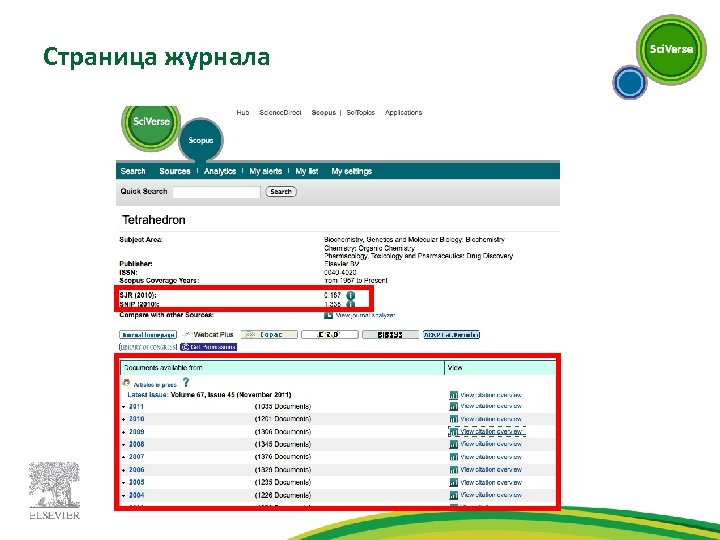
Task: Click the Copac button
Action: coord(269,335)
